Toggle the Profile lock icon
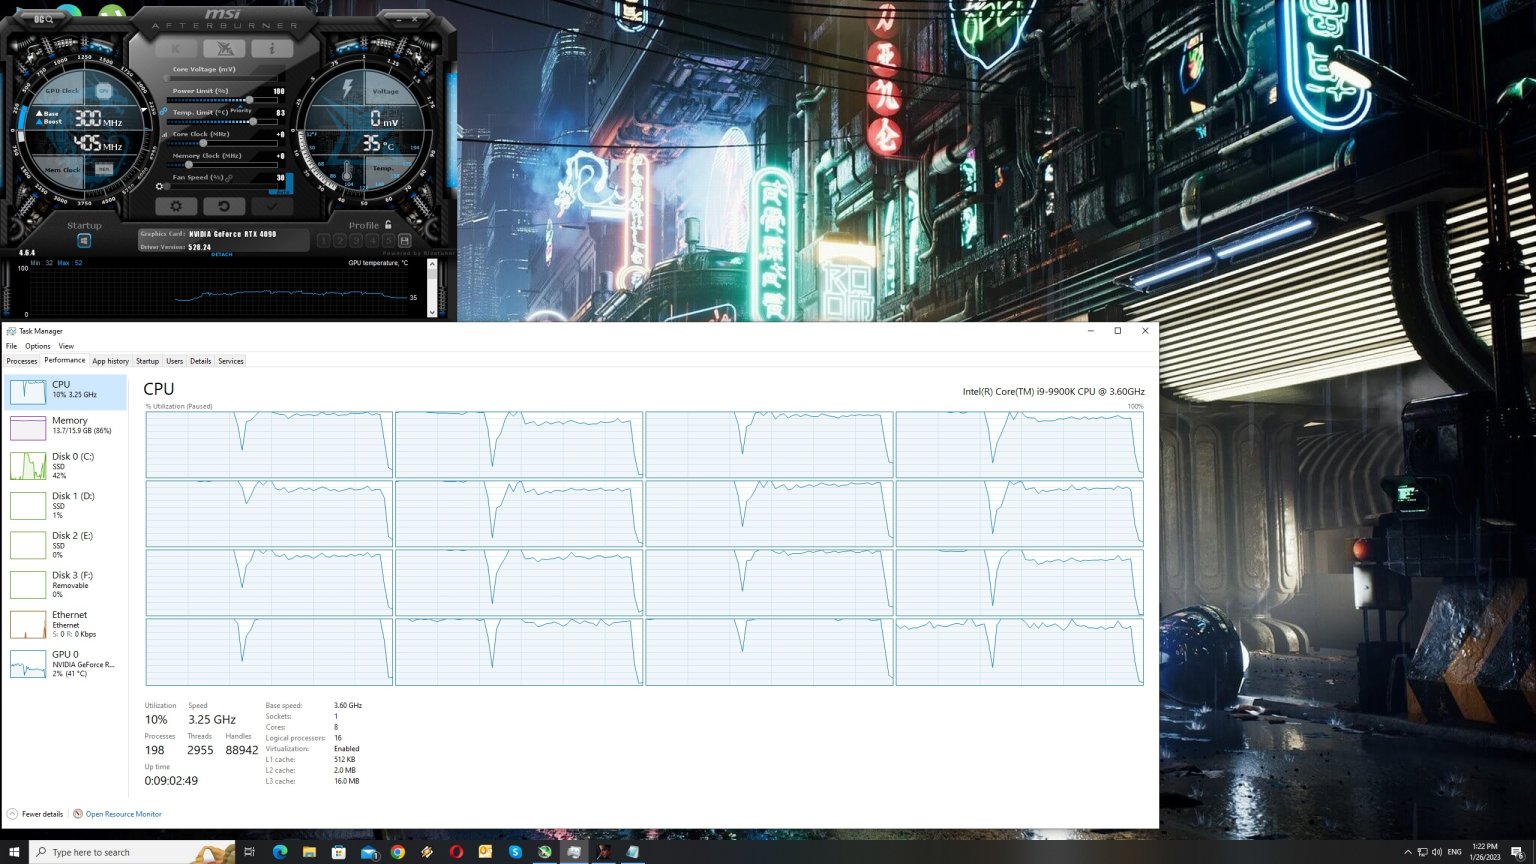The image size is (1536, 864). (x=387, y=224)
